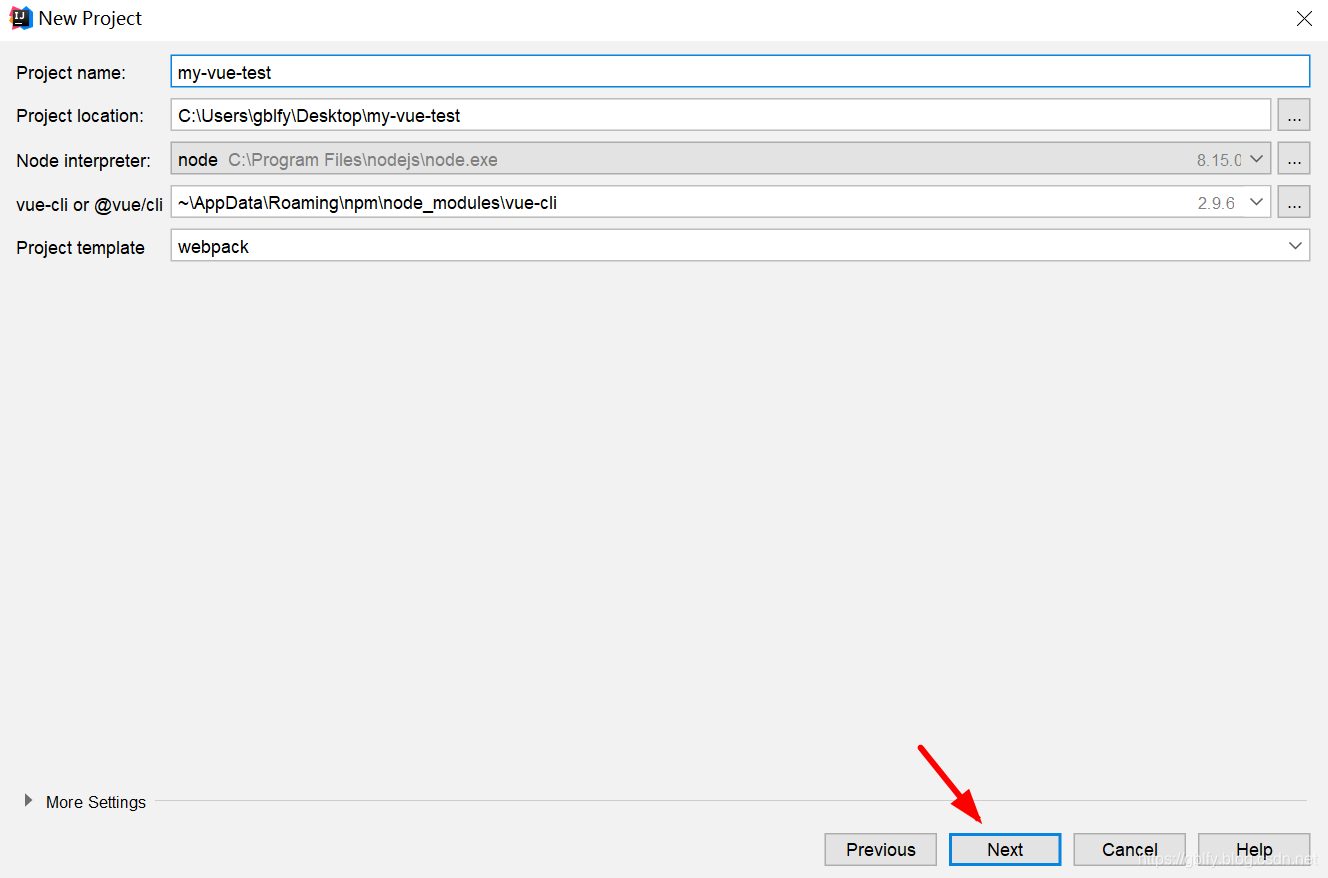Open the vue-cli package dropdown arrow

point(1258,202)
